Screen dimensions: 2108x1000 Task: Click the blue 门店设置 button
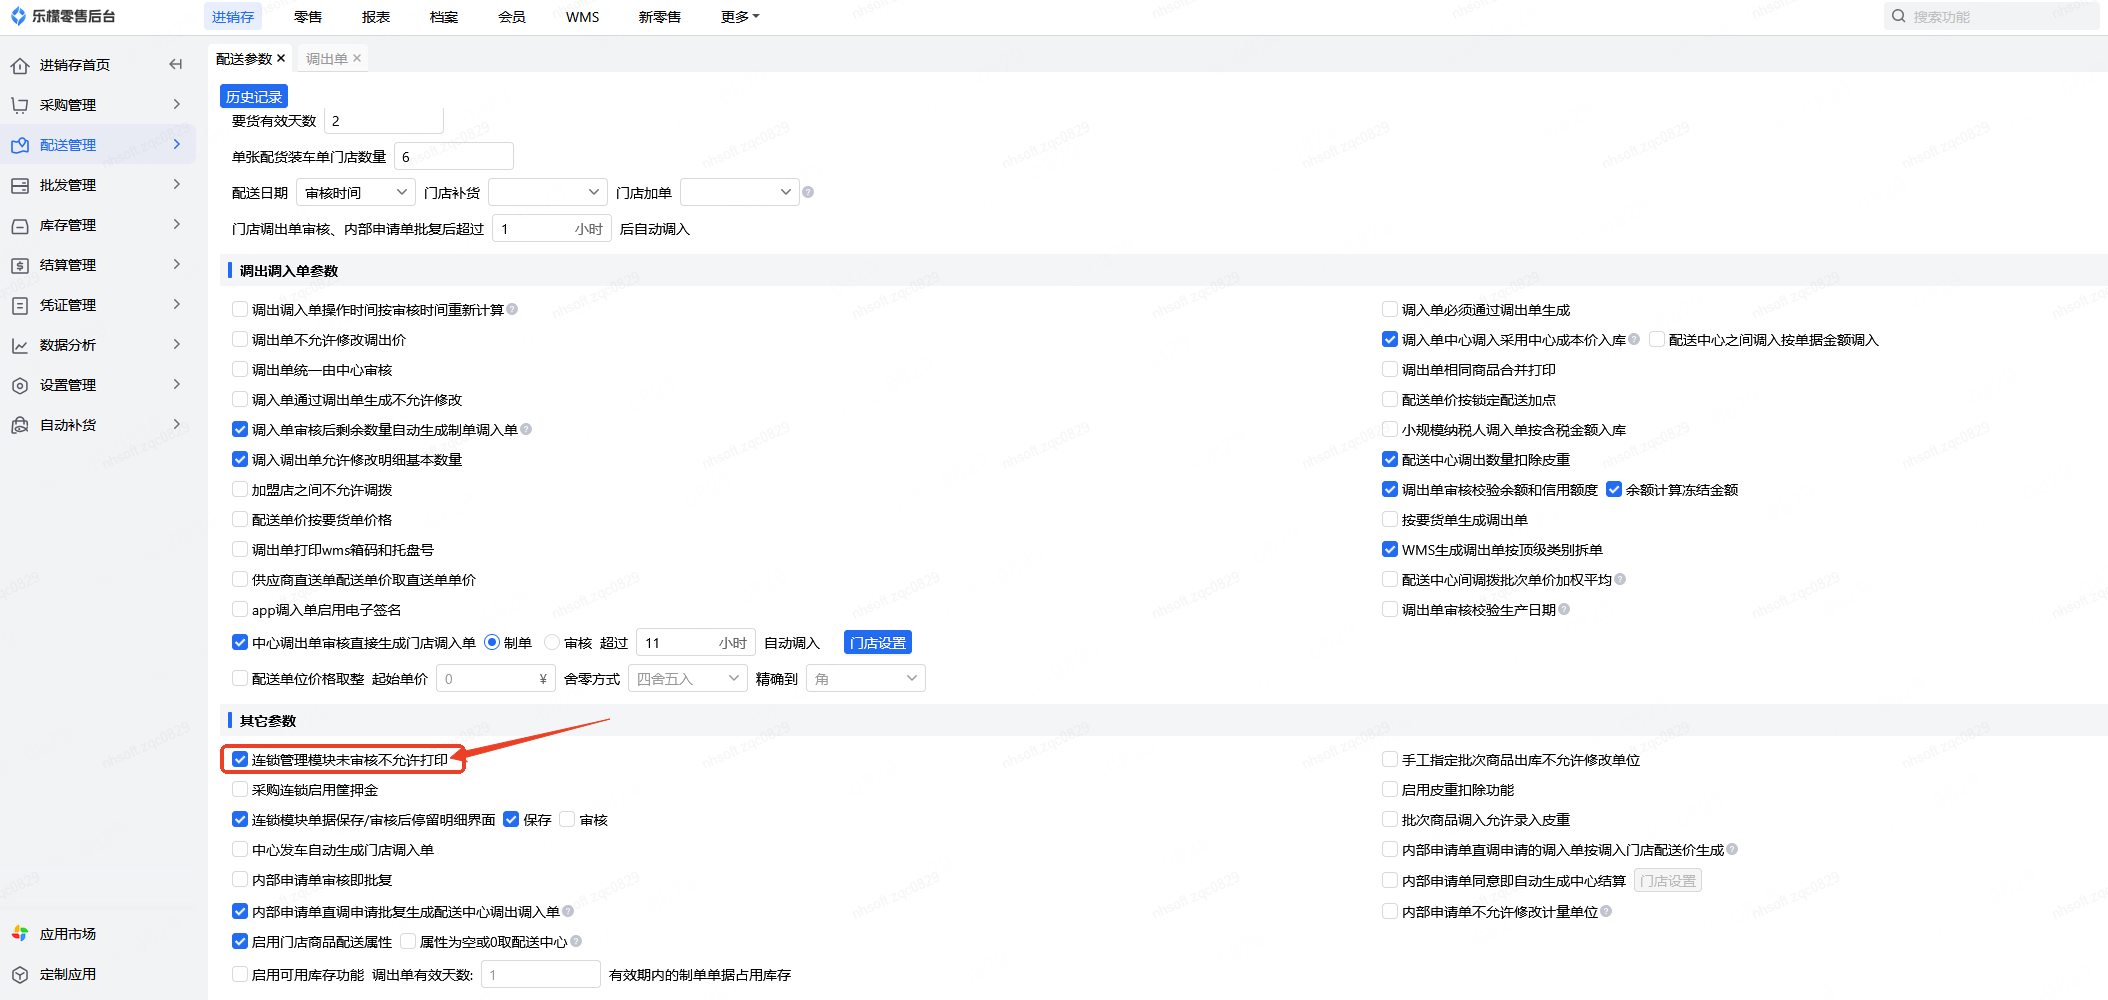(x=878, y=643)
